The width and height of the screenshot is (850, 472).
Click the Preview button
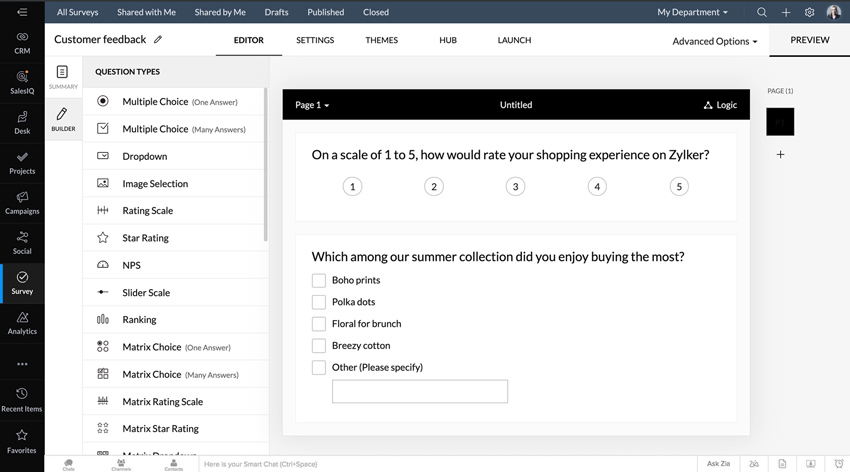pos(809,40)
